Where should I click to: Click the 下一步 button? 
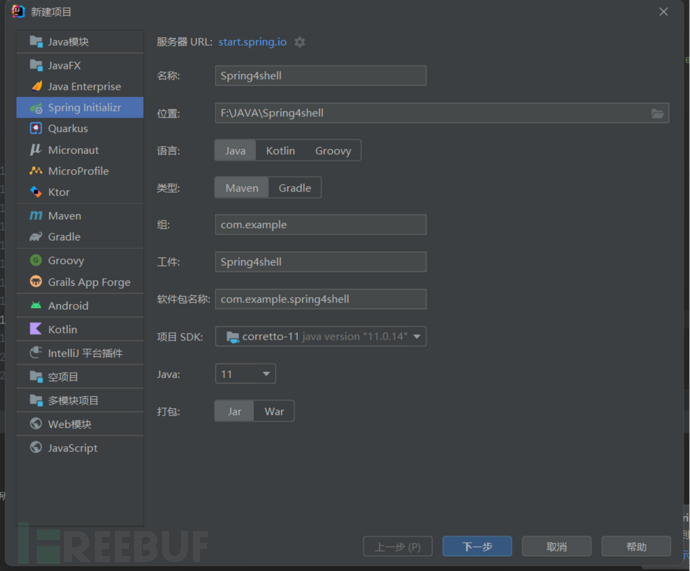[x=477, y=547]
